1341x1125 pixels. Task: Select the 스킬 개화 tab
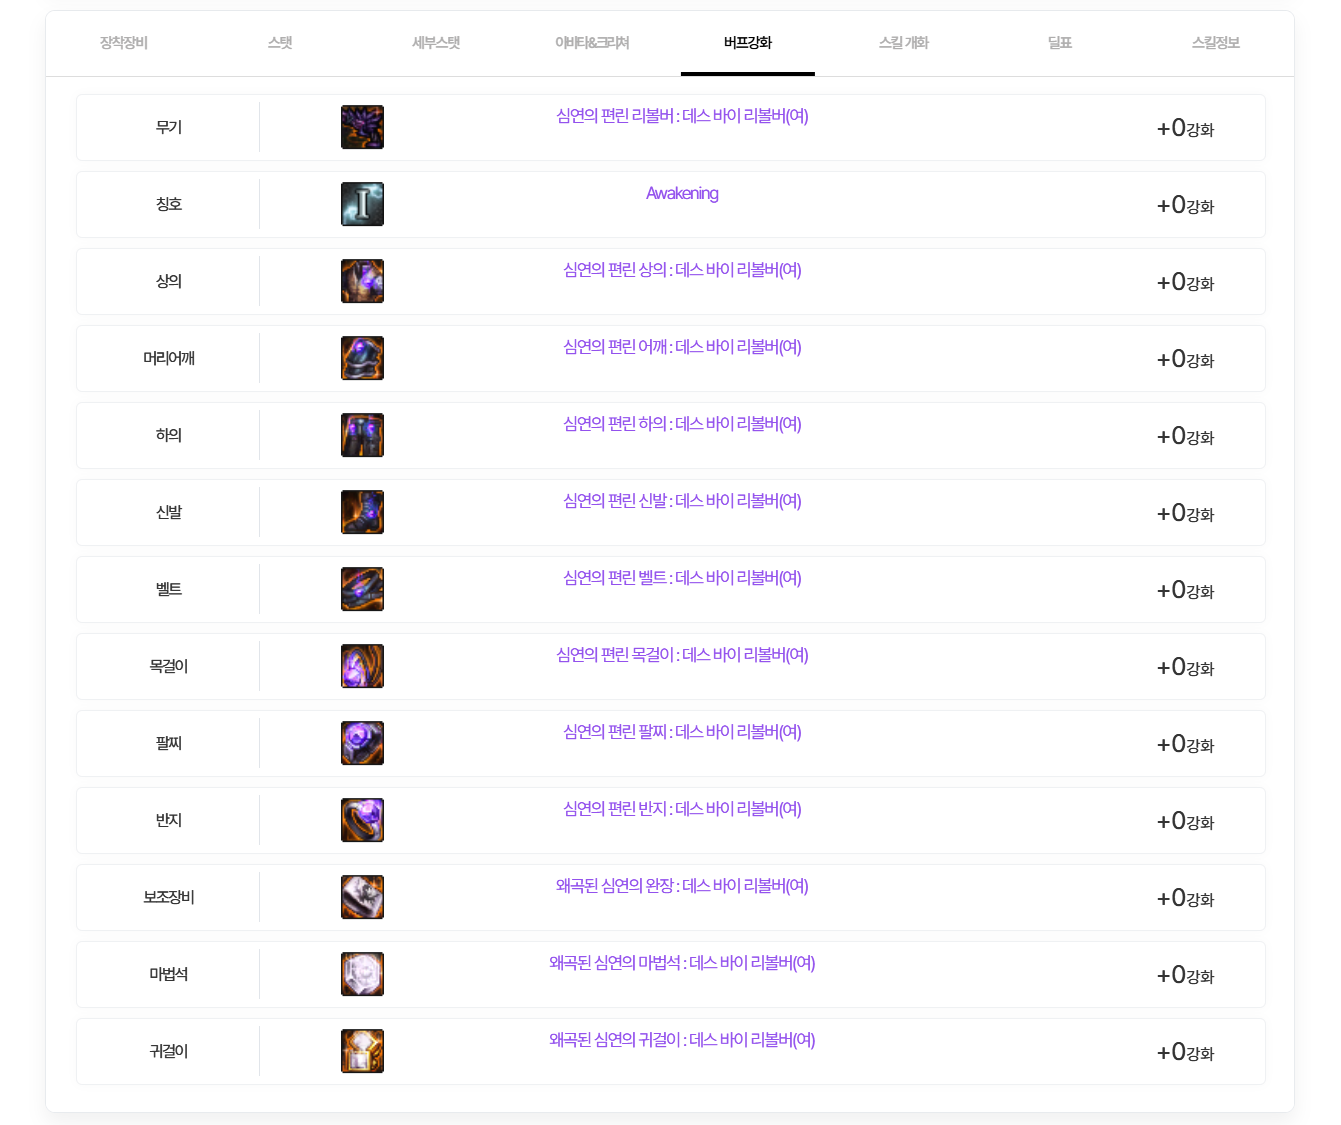[904, 43]
